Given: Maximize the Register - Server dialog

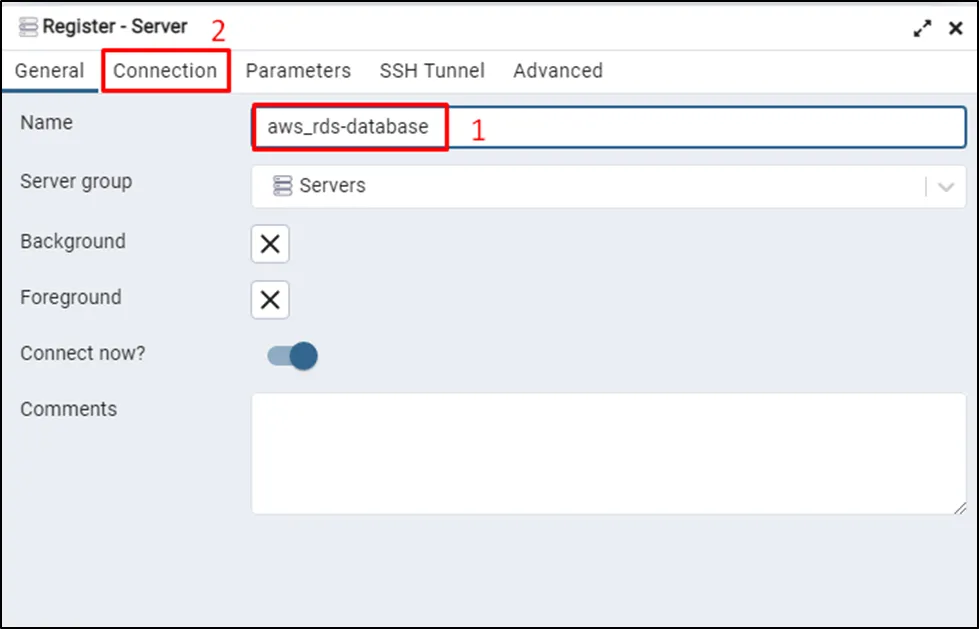Looking at the screenshot, I should [x=922, y=29].
